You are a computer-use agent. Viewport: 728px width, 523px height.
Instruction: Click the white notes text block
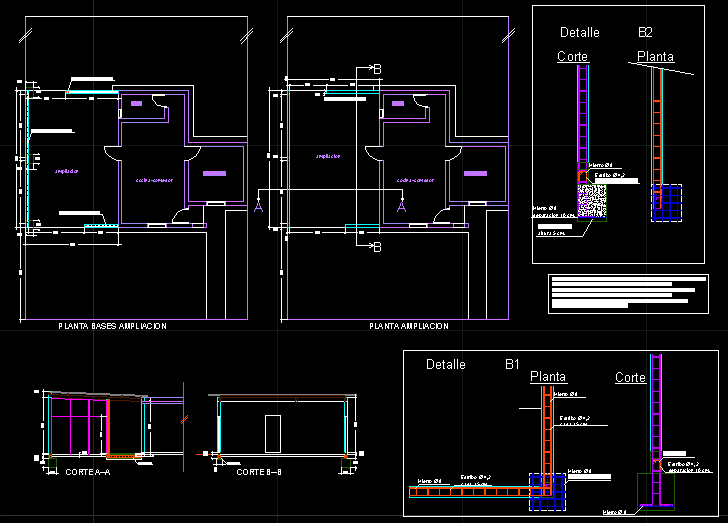point(621,292)
